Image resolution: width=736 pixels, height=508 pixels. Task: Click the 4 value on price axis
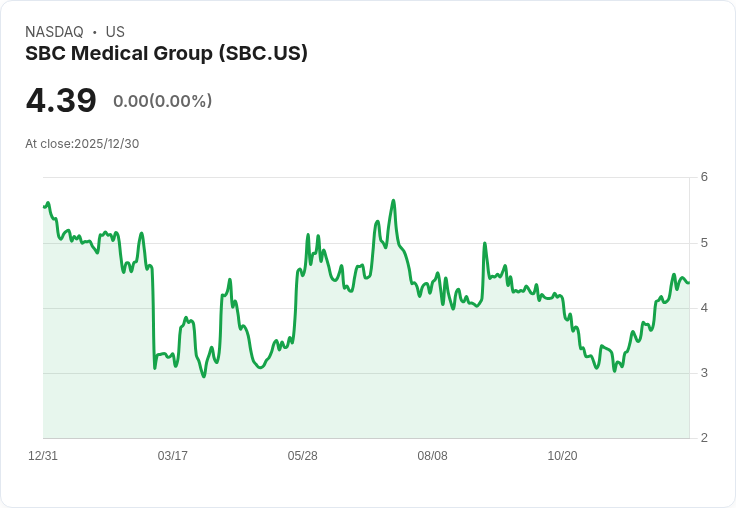click(704, 308)
